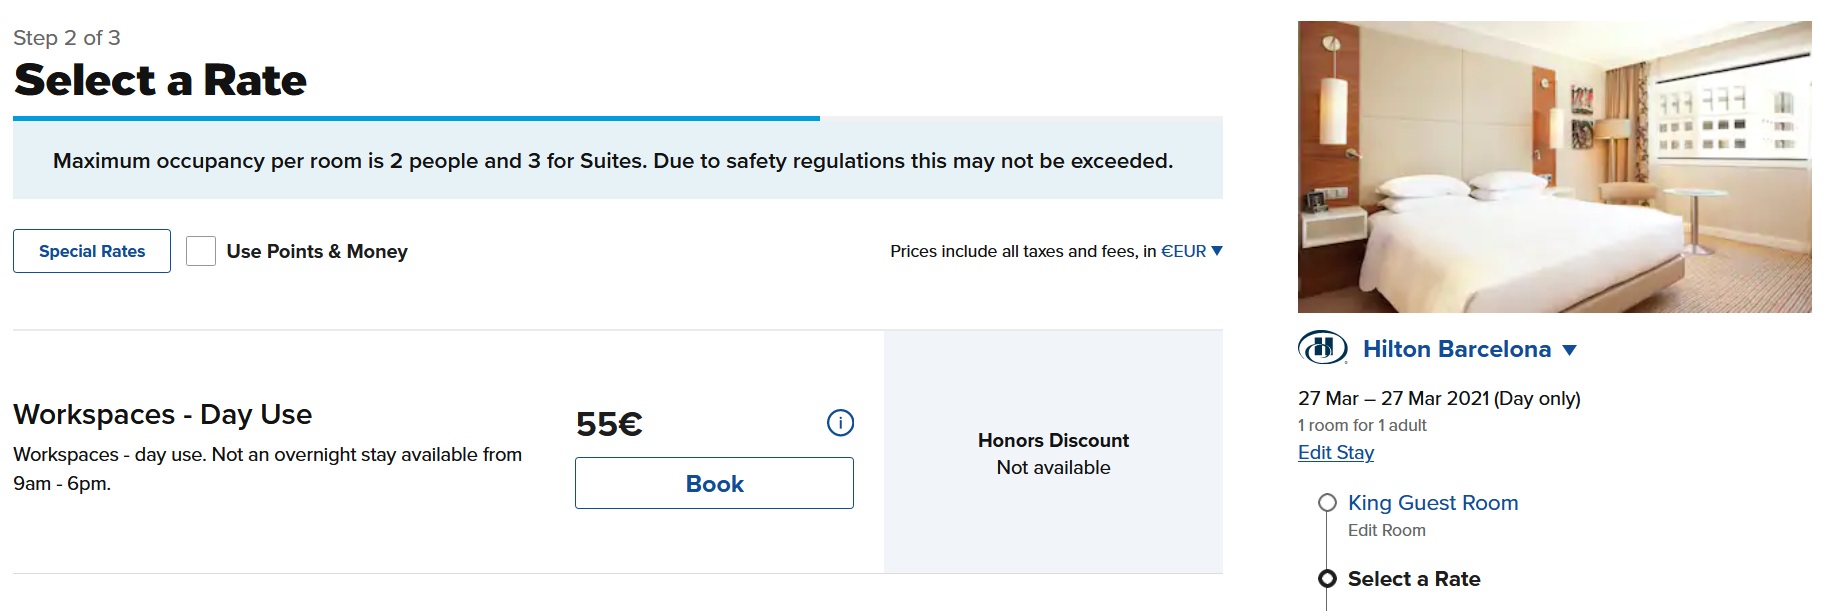Screen dimensions: 1831x611
Task: Click the Edit Room link
Action: [1386, 531]
